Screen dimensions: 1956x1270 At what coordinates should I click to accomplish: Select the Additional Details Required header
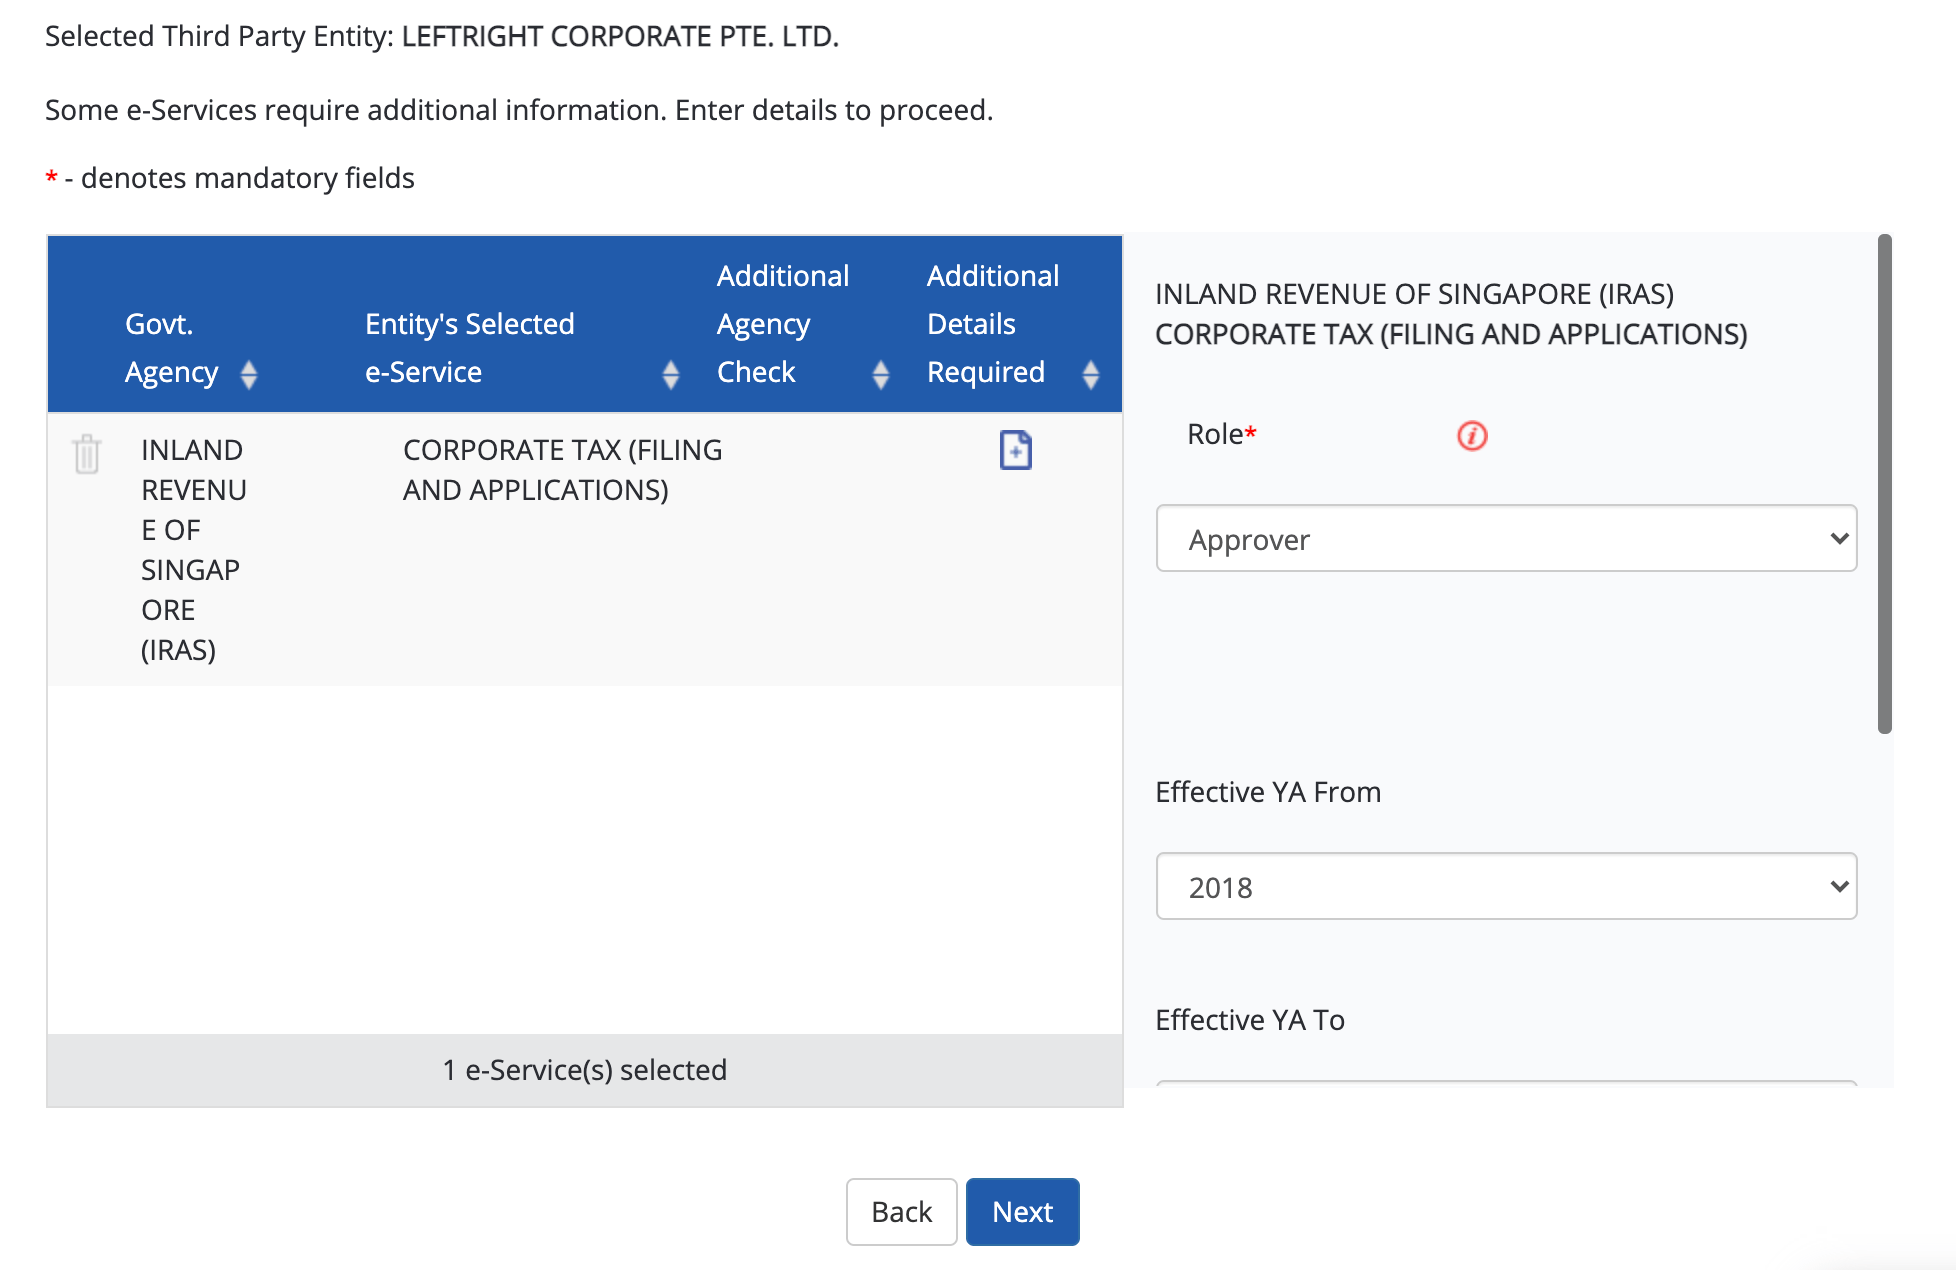coord(993,324)
